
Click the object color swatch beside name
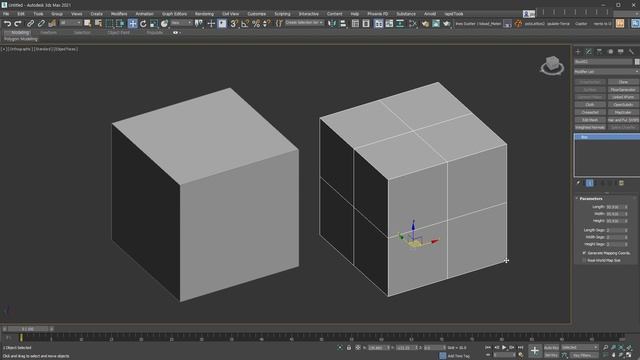(x=637, y=62)
